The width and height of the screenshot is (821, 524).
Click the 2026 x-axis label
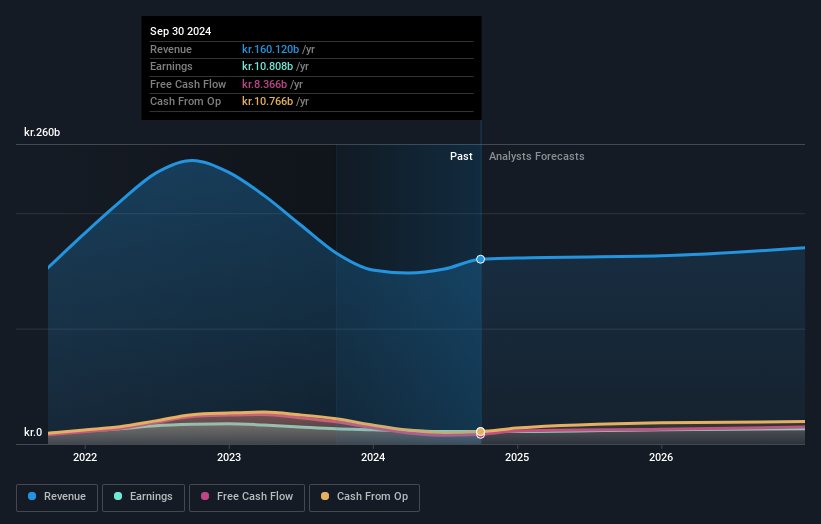[x=661, y=457]
